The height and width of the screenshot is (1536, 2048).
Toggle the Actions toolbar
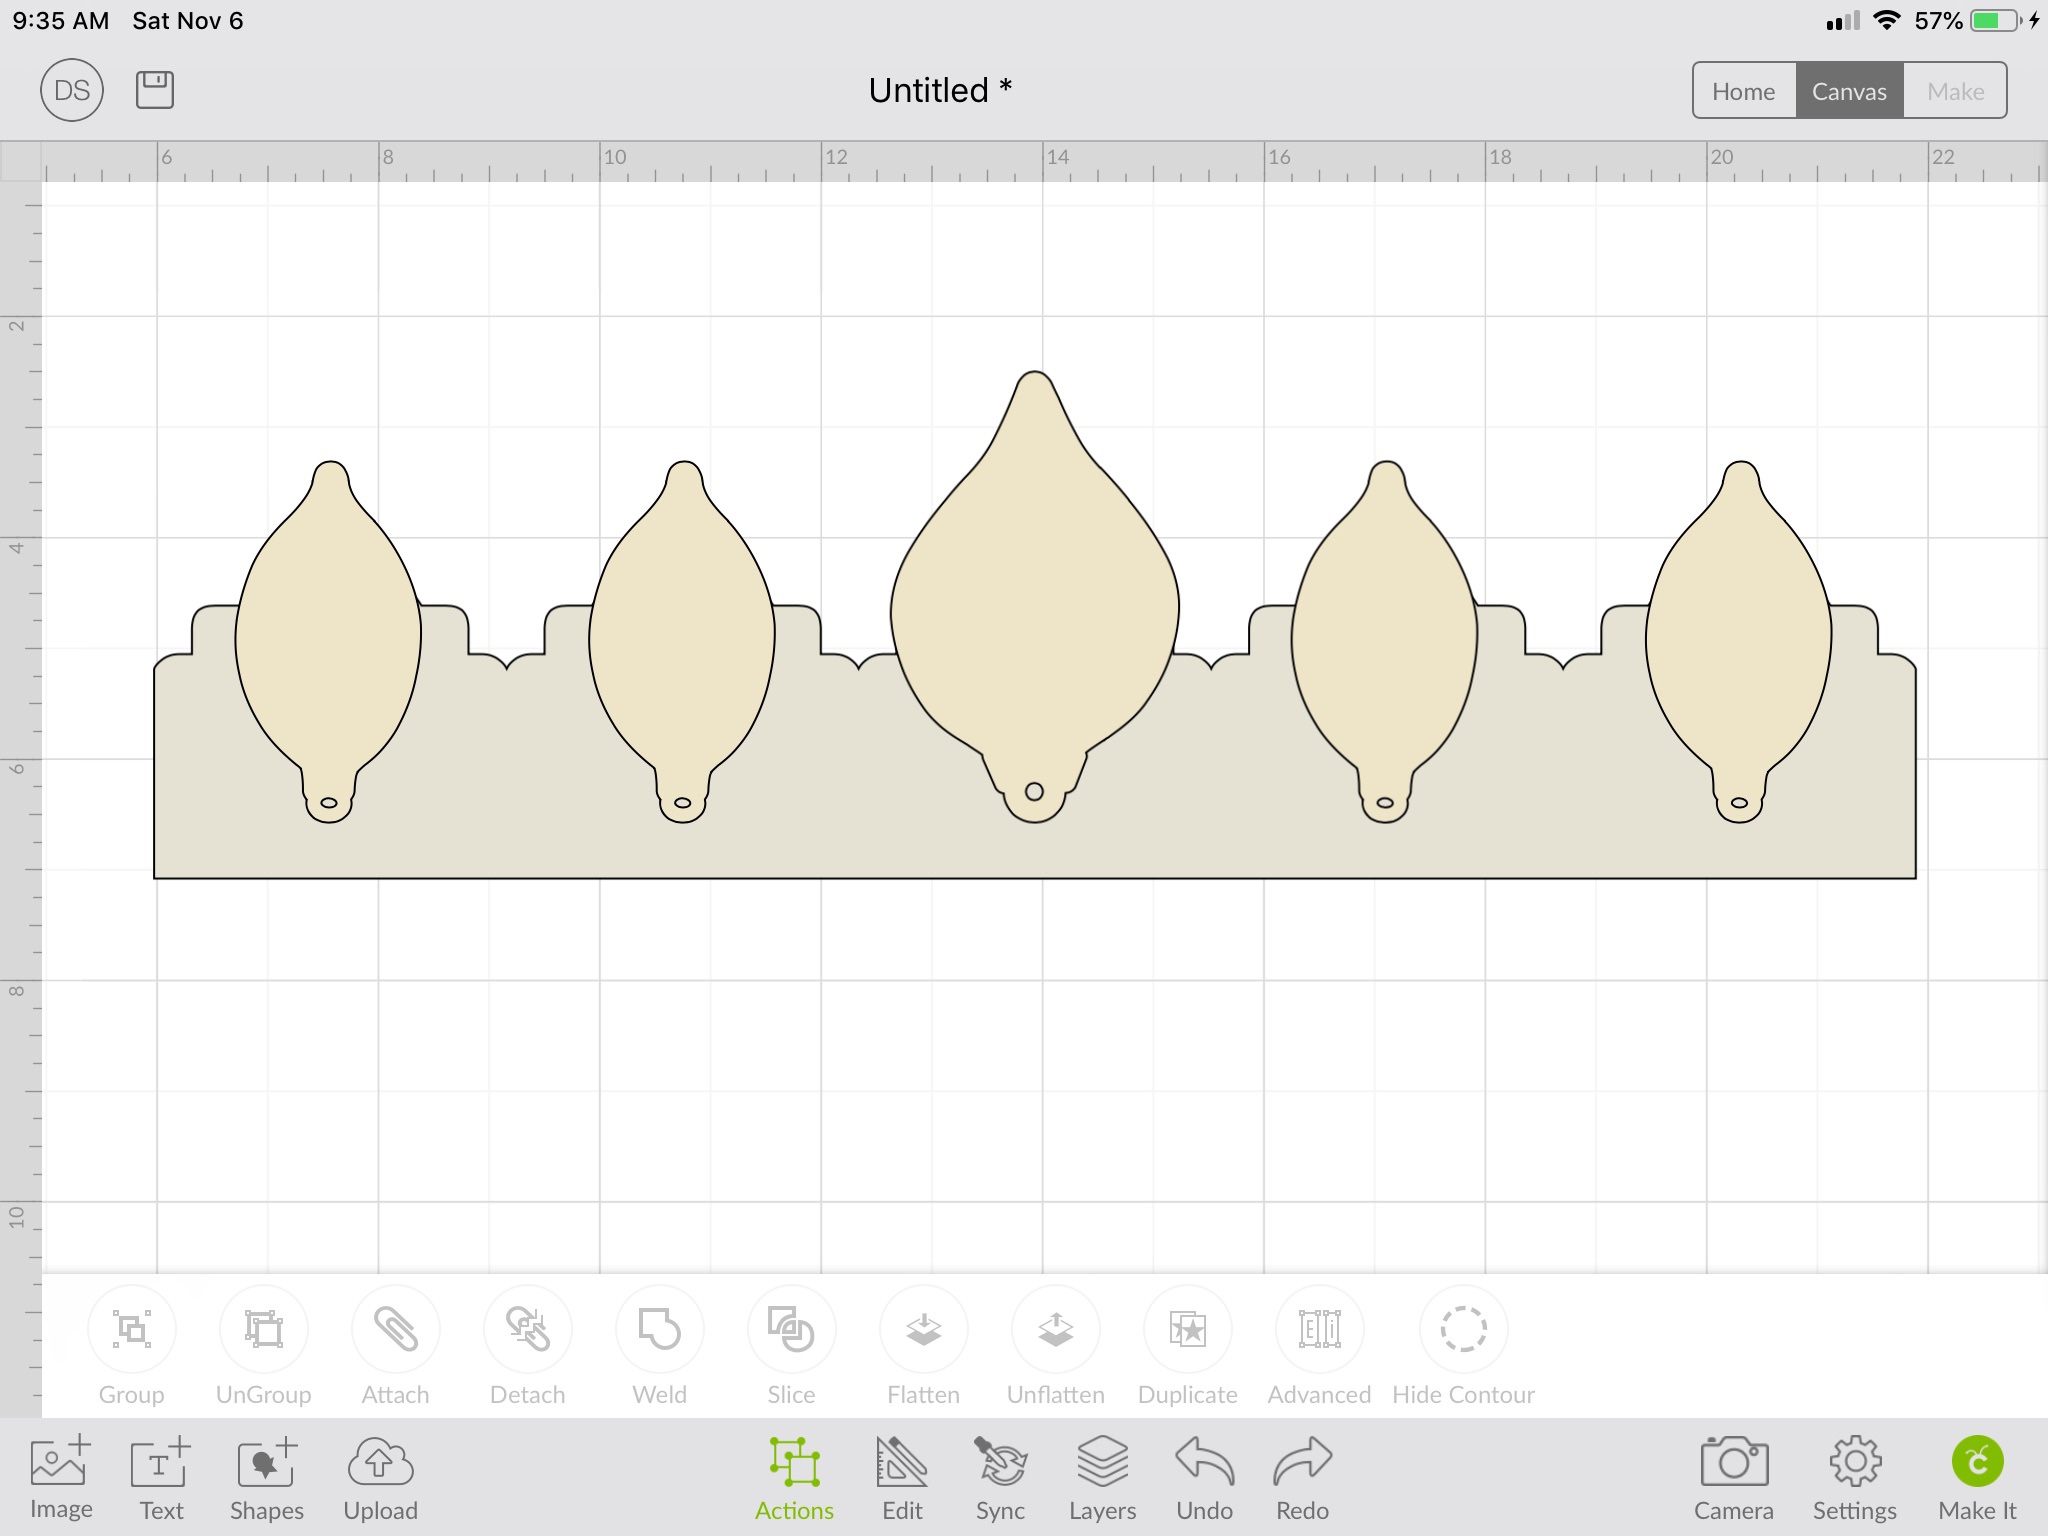[794, 1478]
